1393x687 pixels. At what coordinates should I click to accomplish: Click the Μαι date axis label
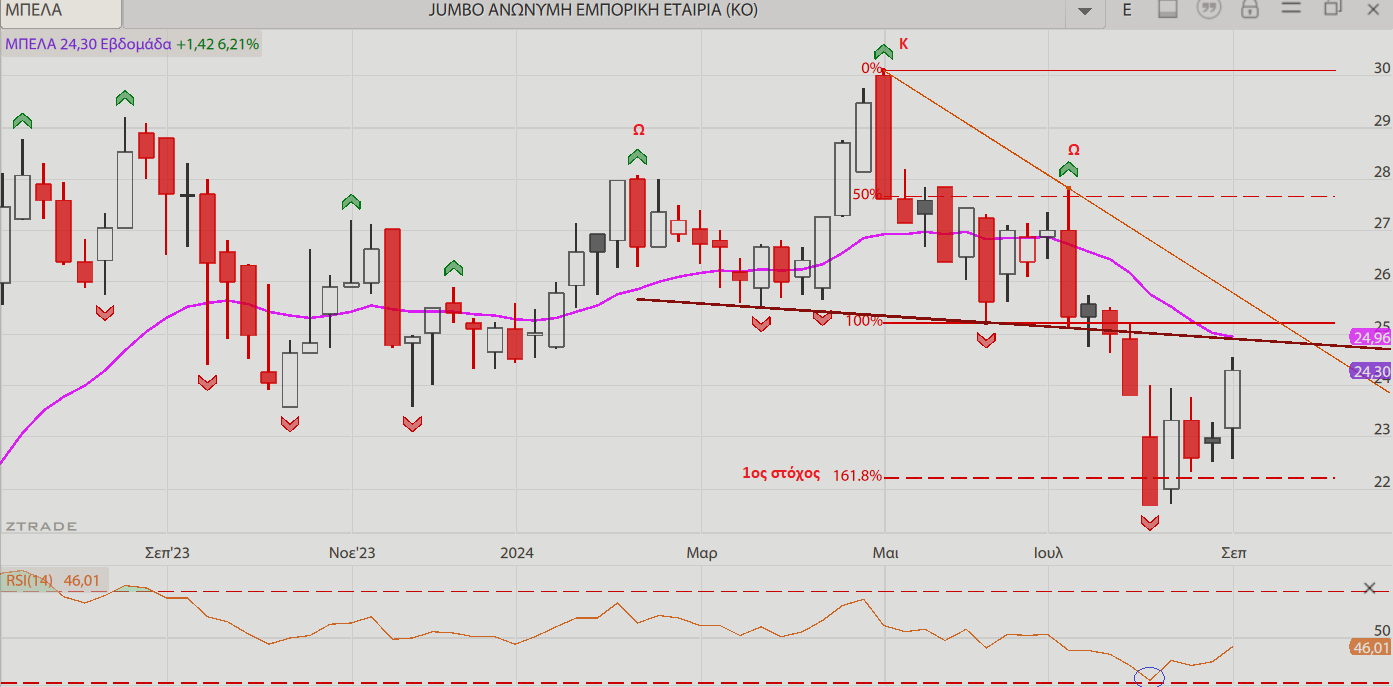pos(885,553)
